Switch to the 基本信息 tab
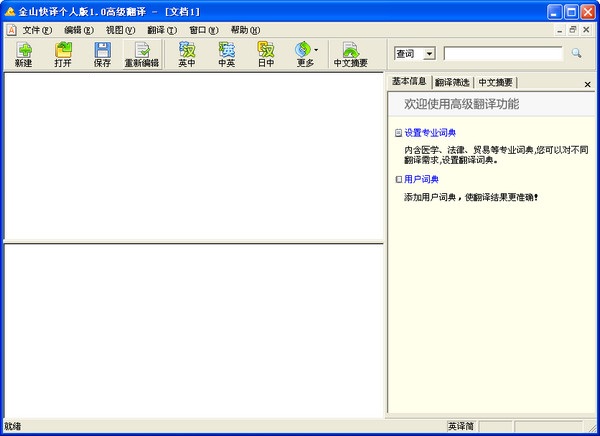This screenshot has height=436, width=600. click(409, 82)
